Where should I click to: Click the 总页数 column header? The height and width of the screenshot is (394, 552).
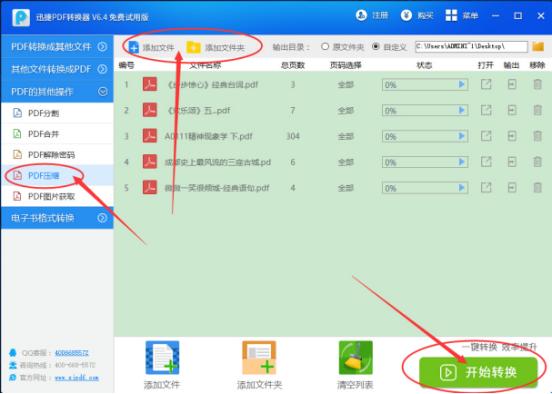[x=293, y=65]
